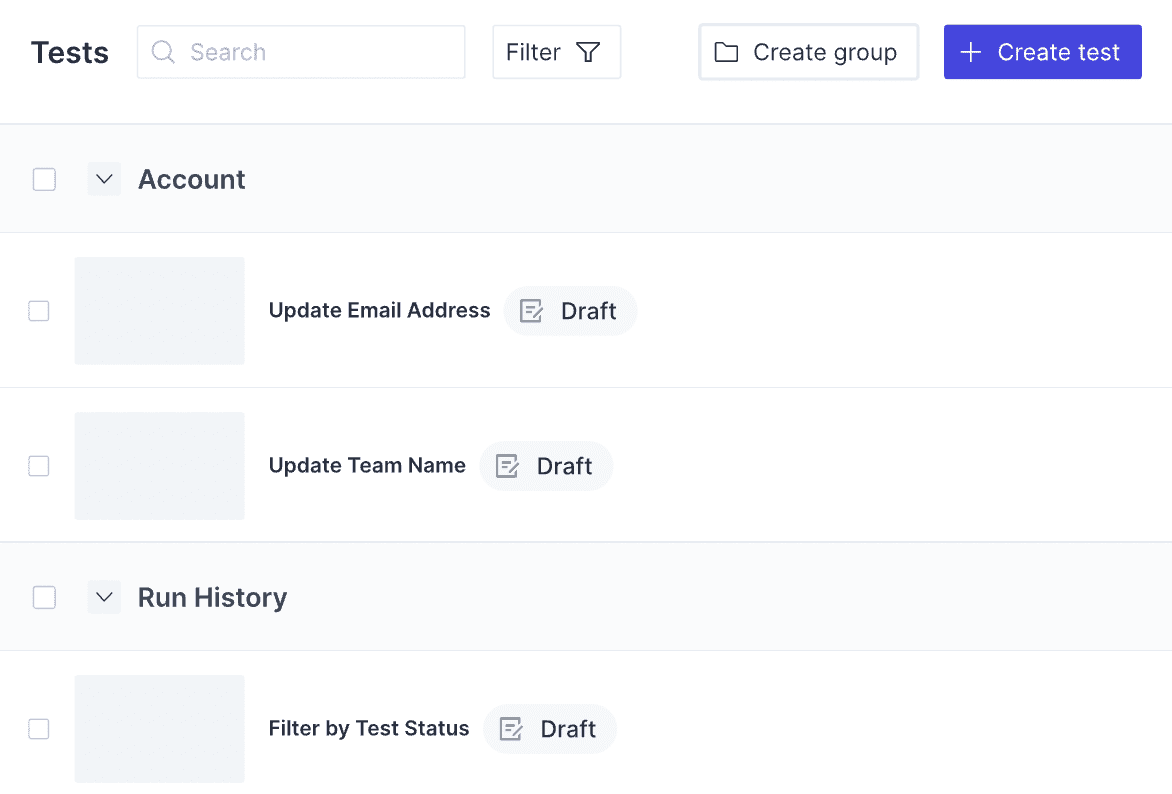Collapse the Run History group chevron
This screenshot has width=1172, height=794.
tap(104, 597)
